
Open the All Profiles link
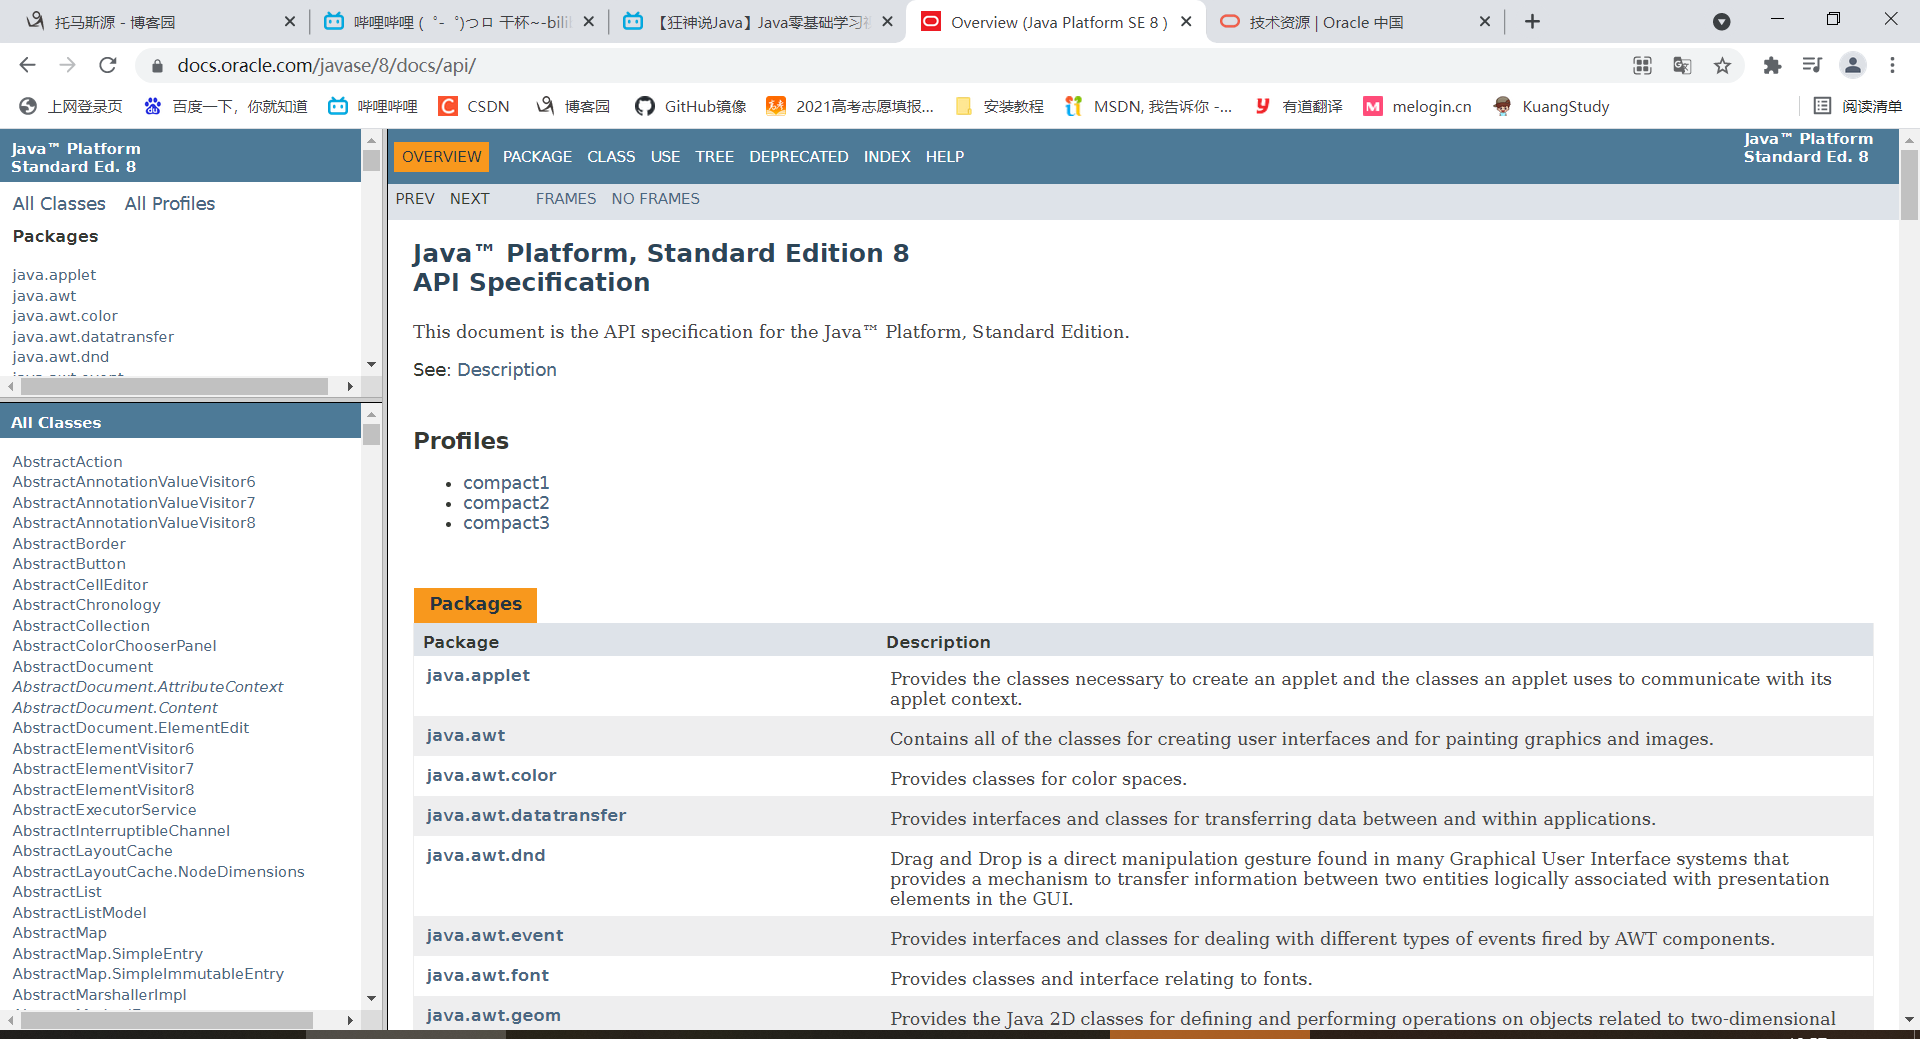[x=170, y=203]
